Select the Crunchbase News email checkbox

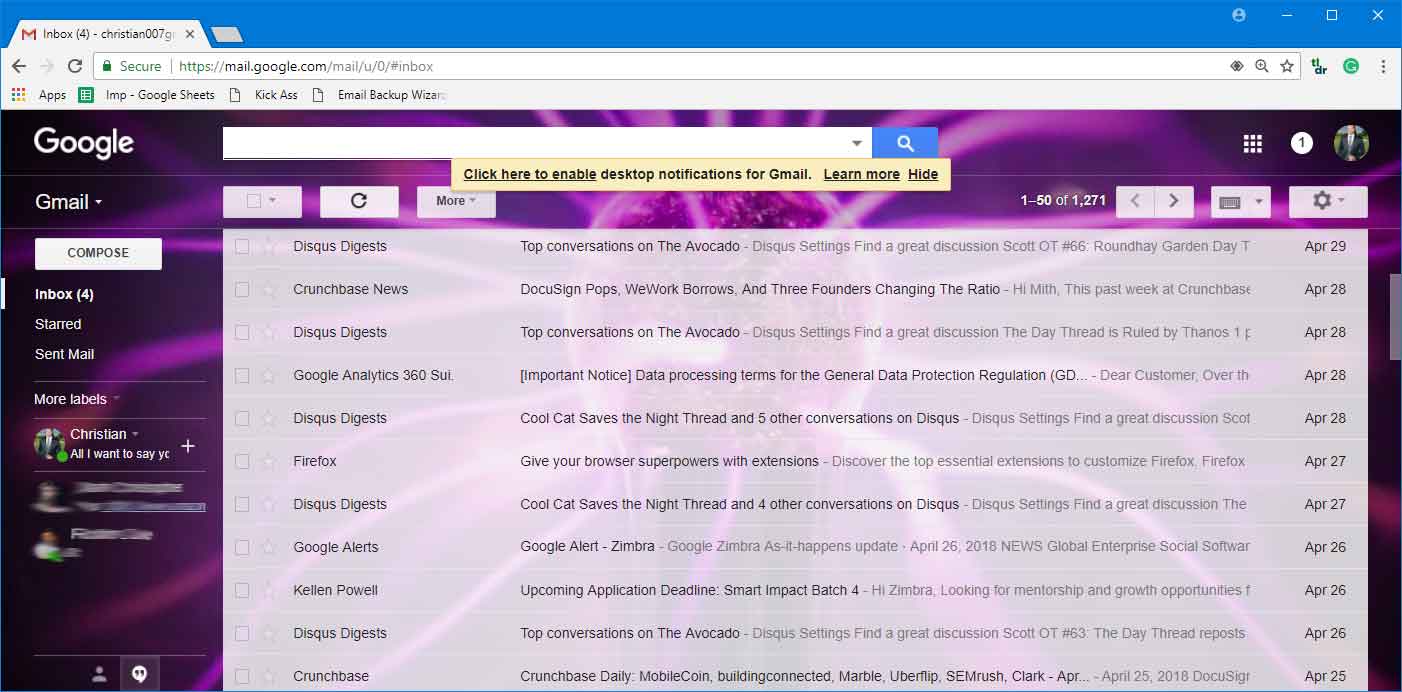coord(241,290)
